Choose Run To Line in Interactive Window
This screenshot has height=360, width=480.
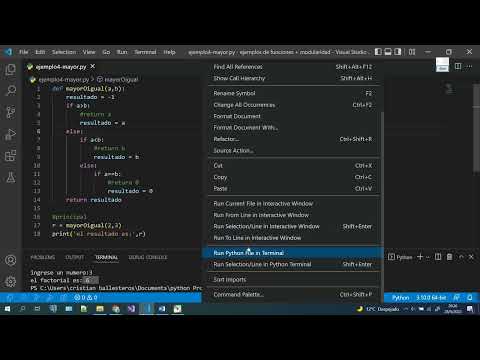[293, 238]
